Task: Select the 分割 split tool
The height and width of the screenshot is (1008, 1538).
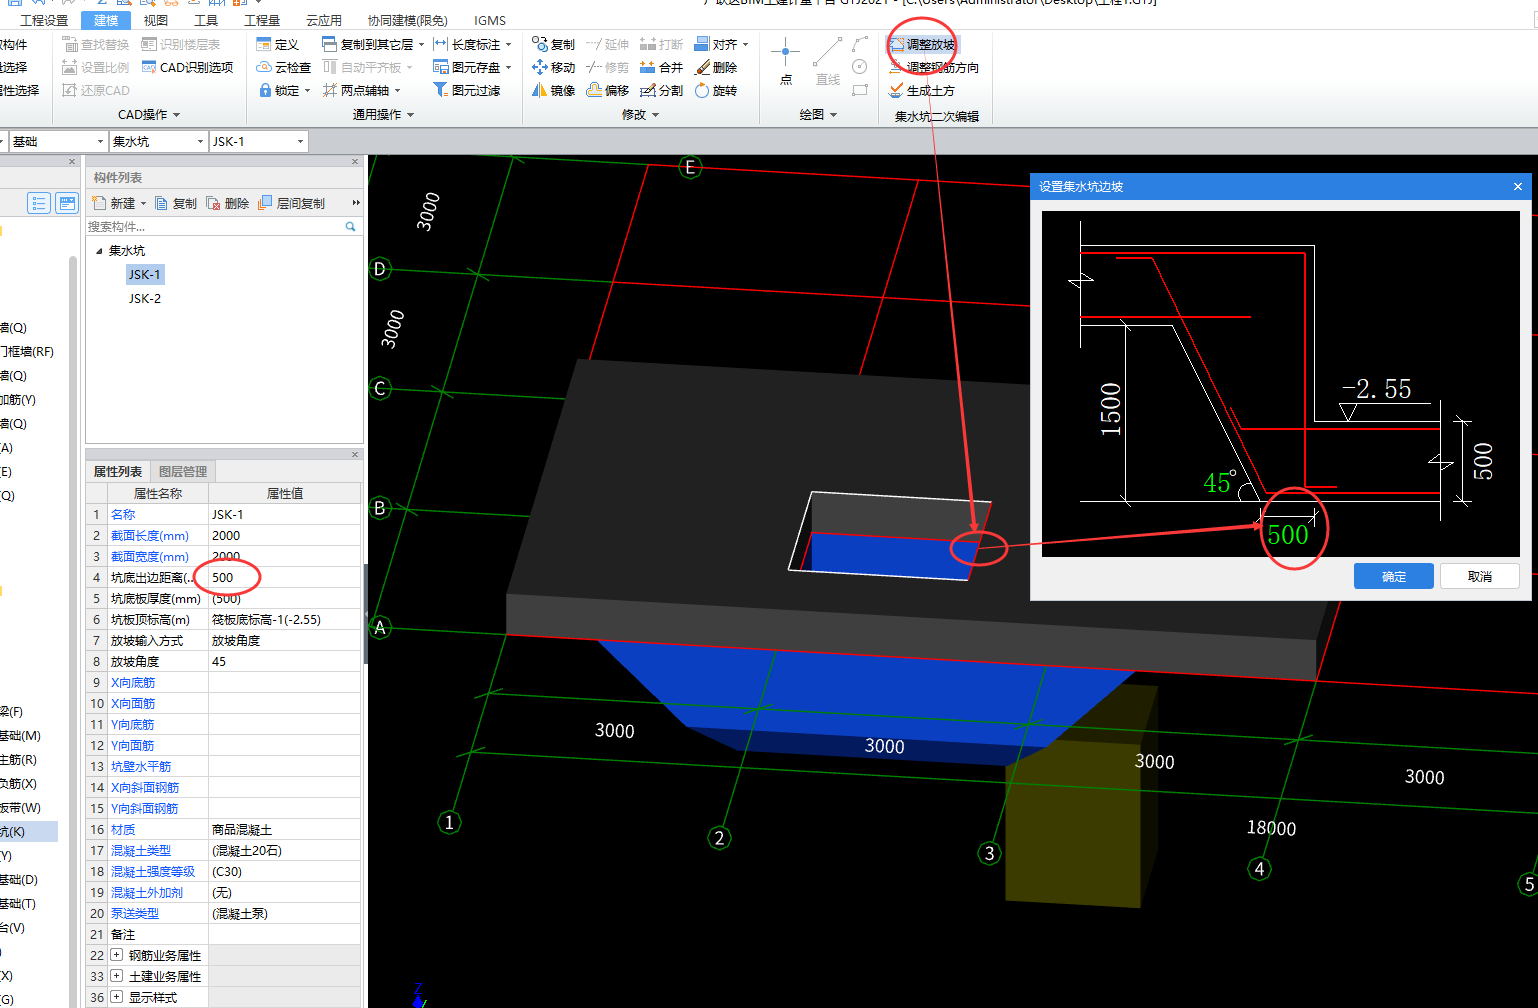Action: 661,90
